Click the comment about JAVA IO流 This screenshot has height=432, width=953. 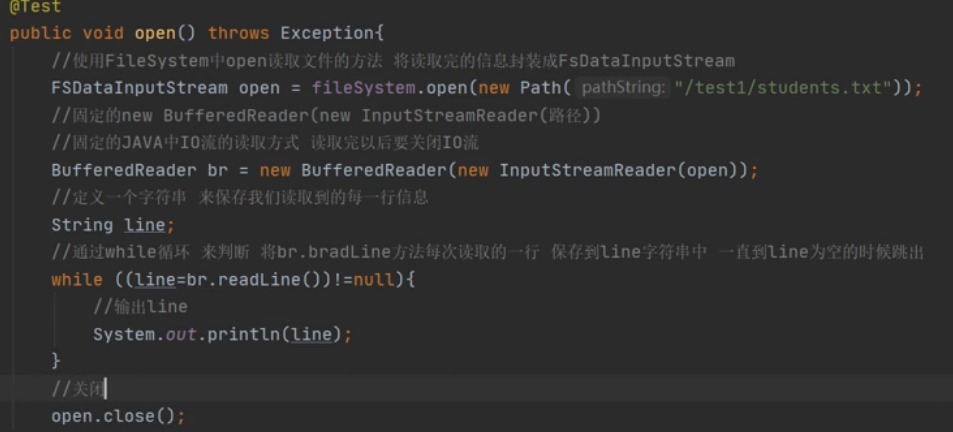[x=265, y=143]
